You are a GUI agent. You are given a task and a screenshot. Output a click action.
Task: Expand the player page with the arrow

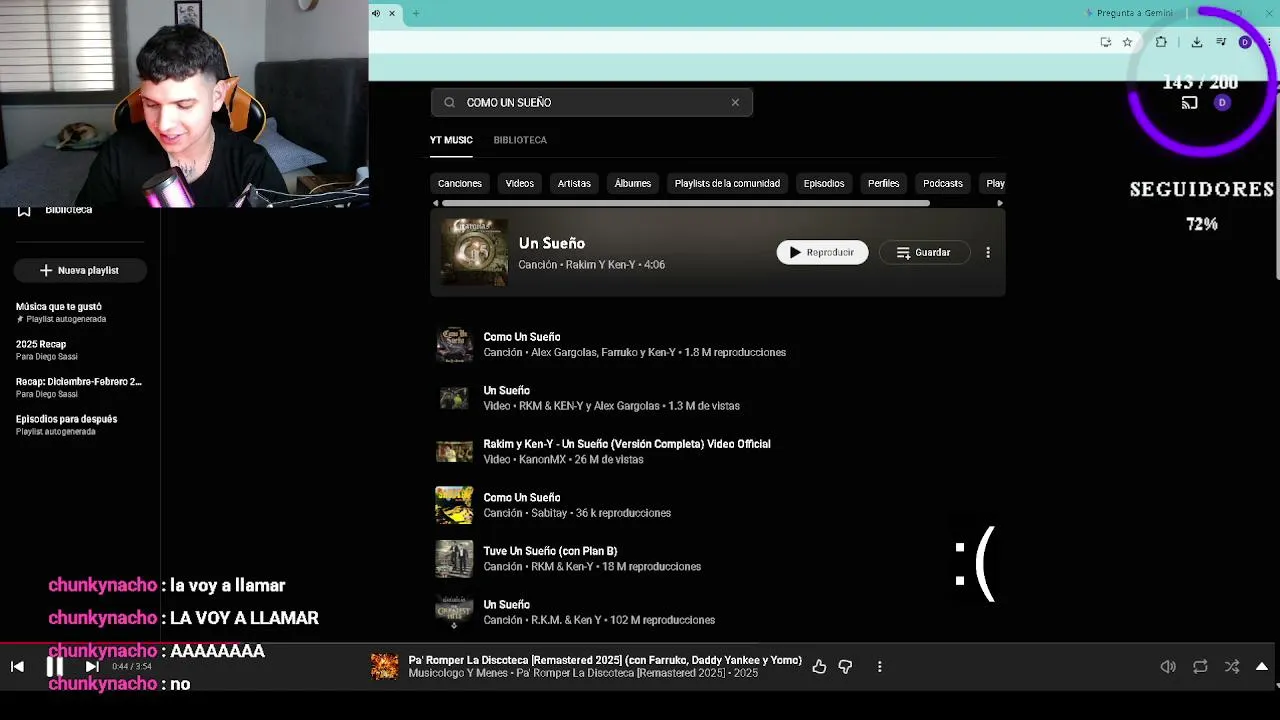1262,666
